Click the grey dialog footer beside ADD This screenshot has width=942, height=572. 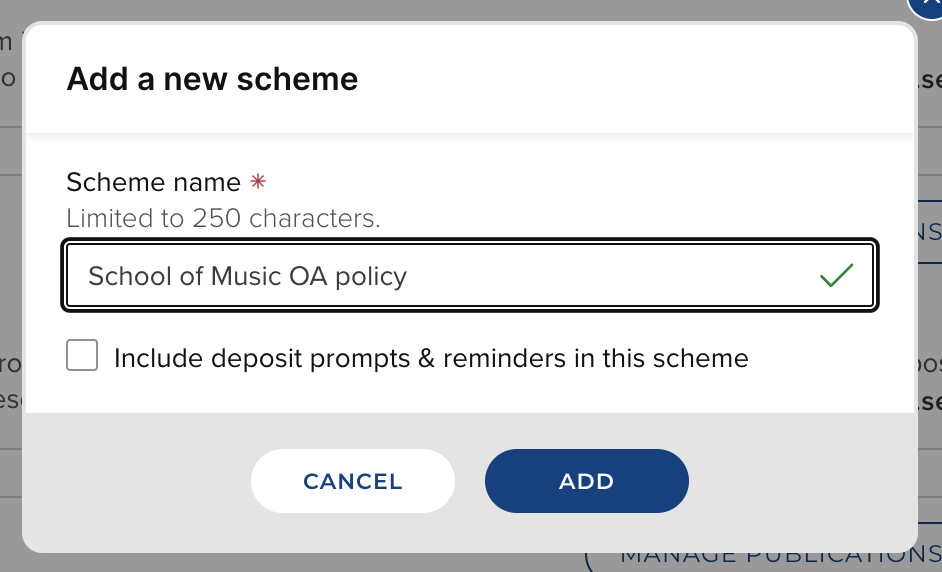coord(800,481)
